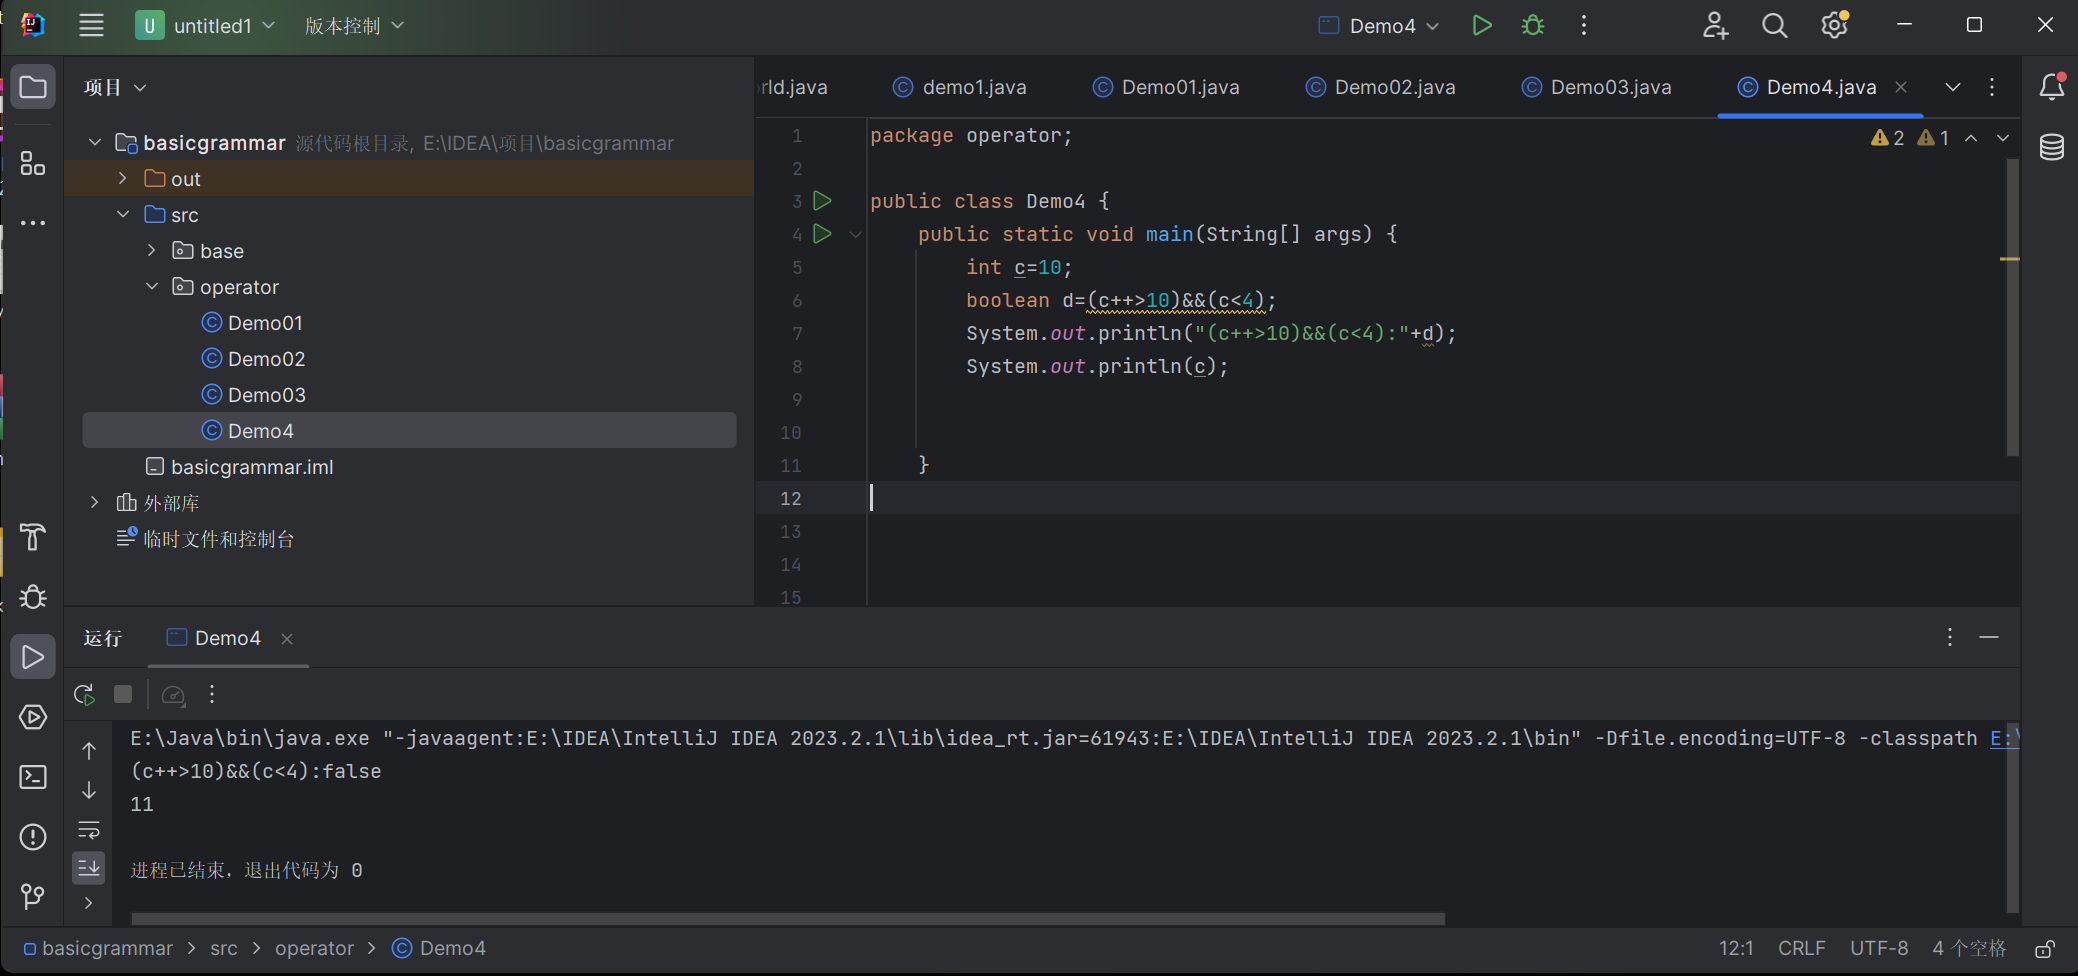Open IDE settings gear

coord(1835,26)
